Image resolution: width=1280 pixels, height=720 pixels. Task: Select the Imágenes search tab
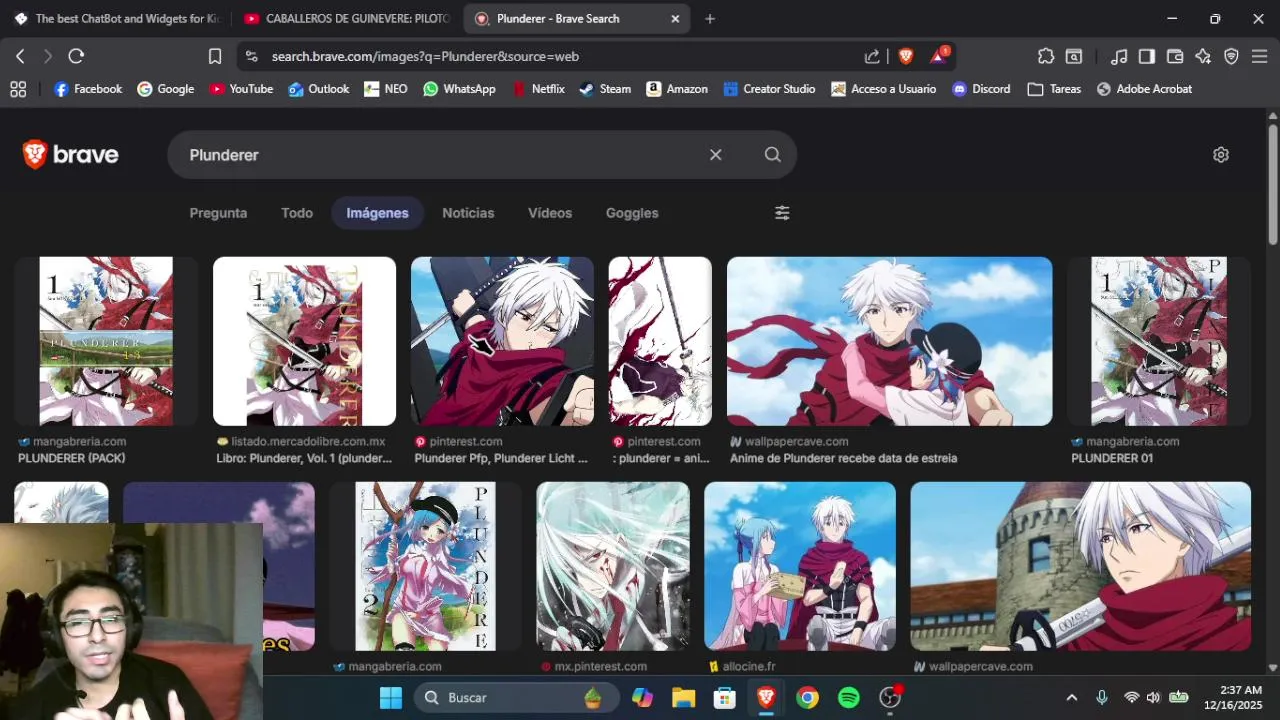click(x=377, y=213)
